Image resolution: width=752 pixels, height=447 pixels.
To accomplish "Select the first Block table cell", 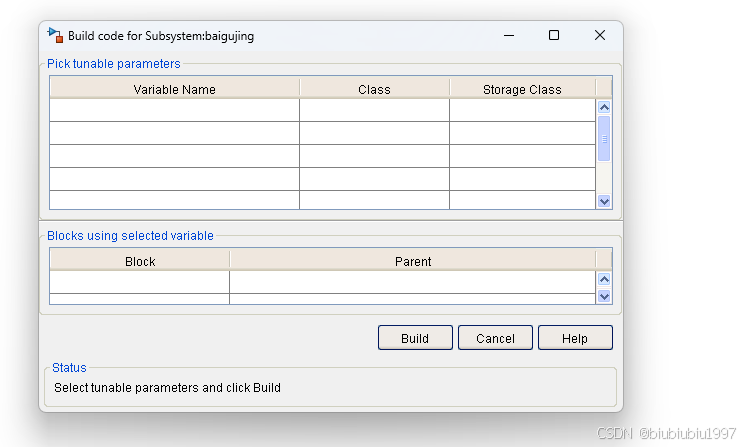I will pos(140,282).
